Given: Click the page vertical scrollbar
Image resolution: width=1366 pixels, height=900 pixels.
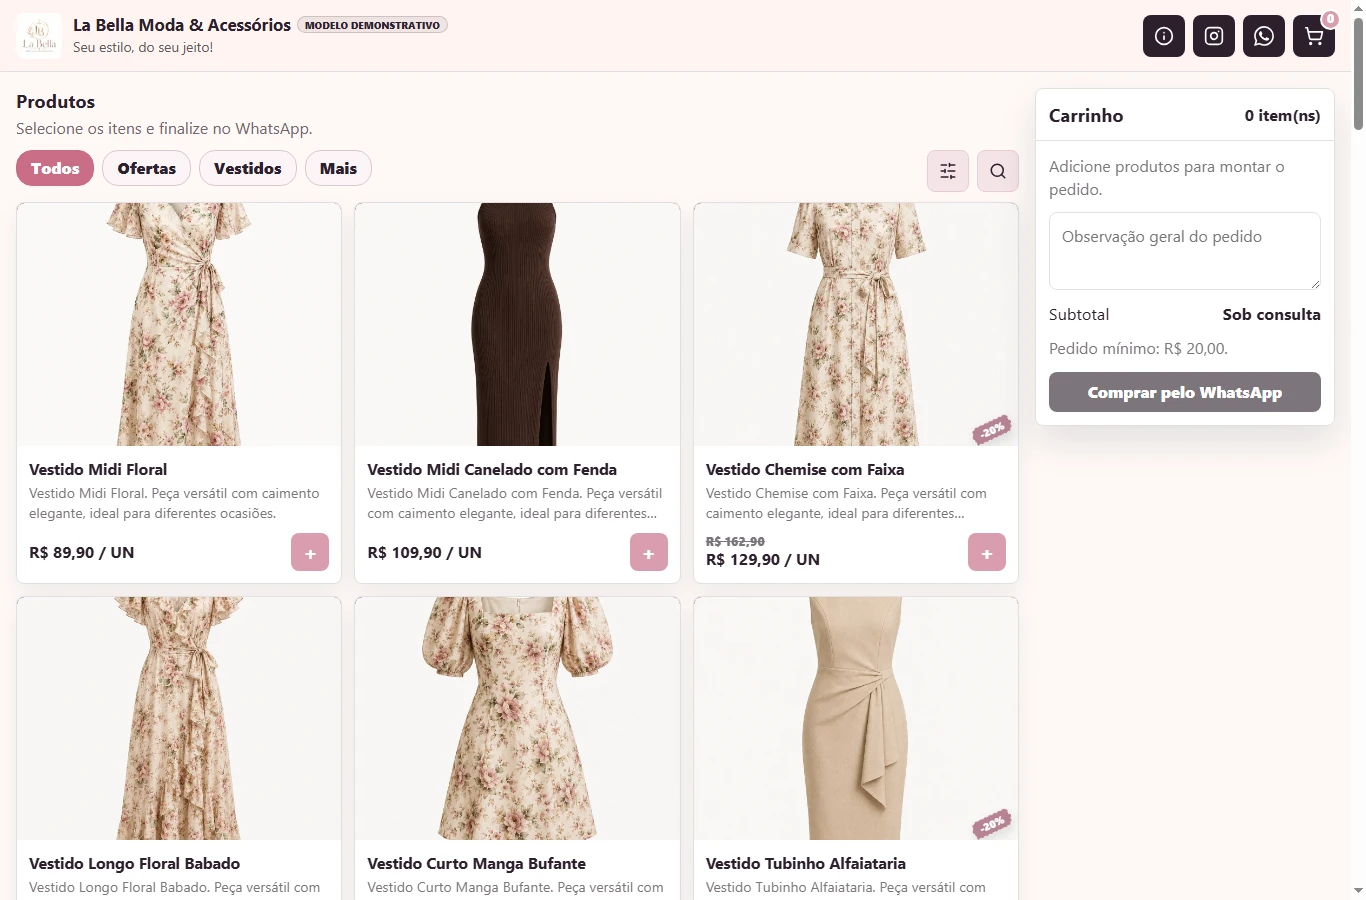Looking at the screenshot, I should (1358, 74).
